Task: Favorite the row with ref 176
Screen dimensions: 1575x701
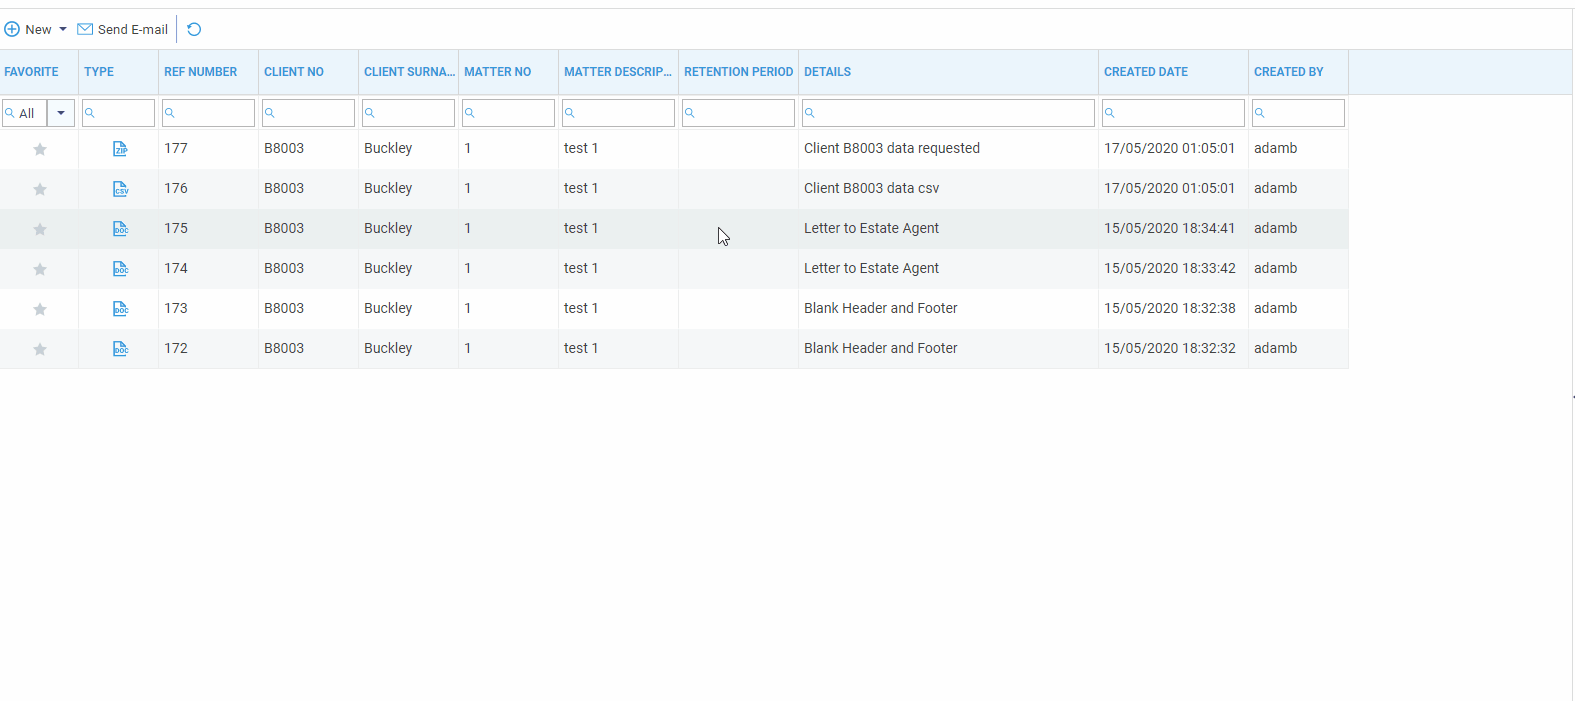Action: (x=40, y=189)
